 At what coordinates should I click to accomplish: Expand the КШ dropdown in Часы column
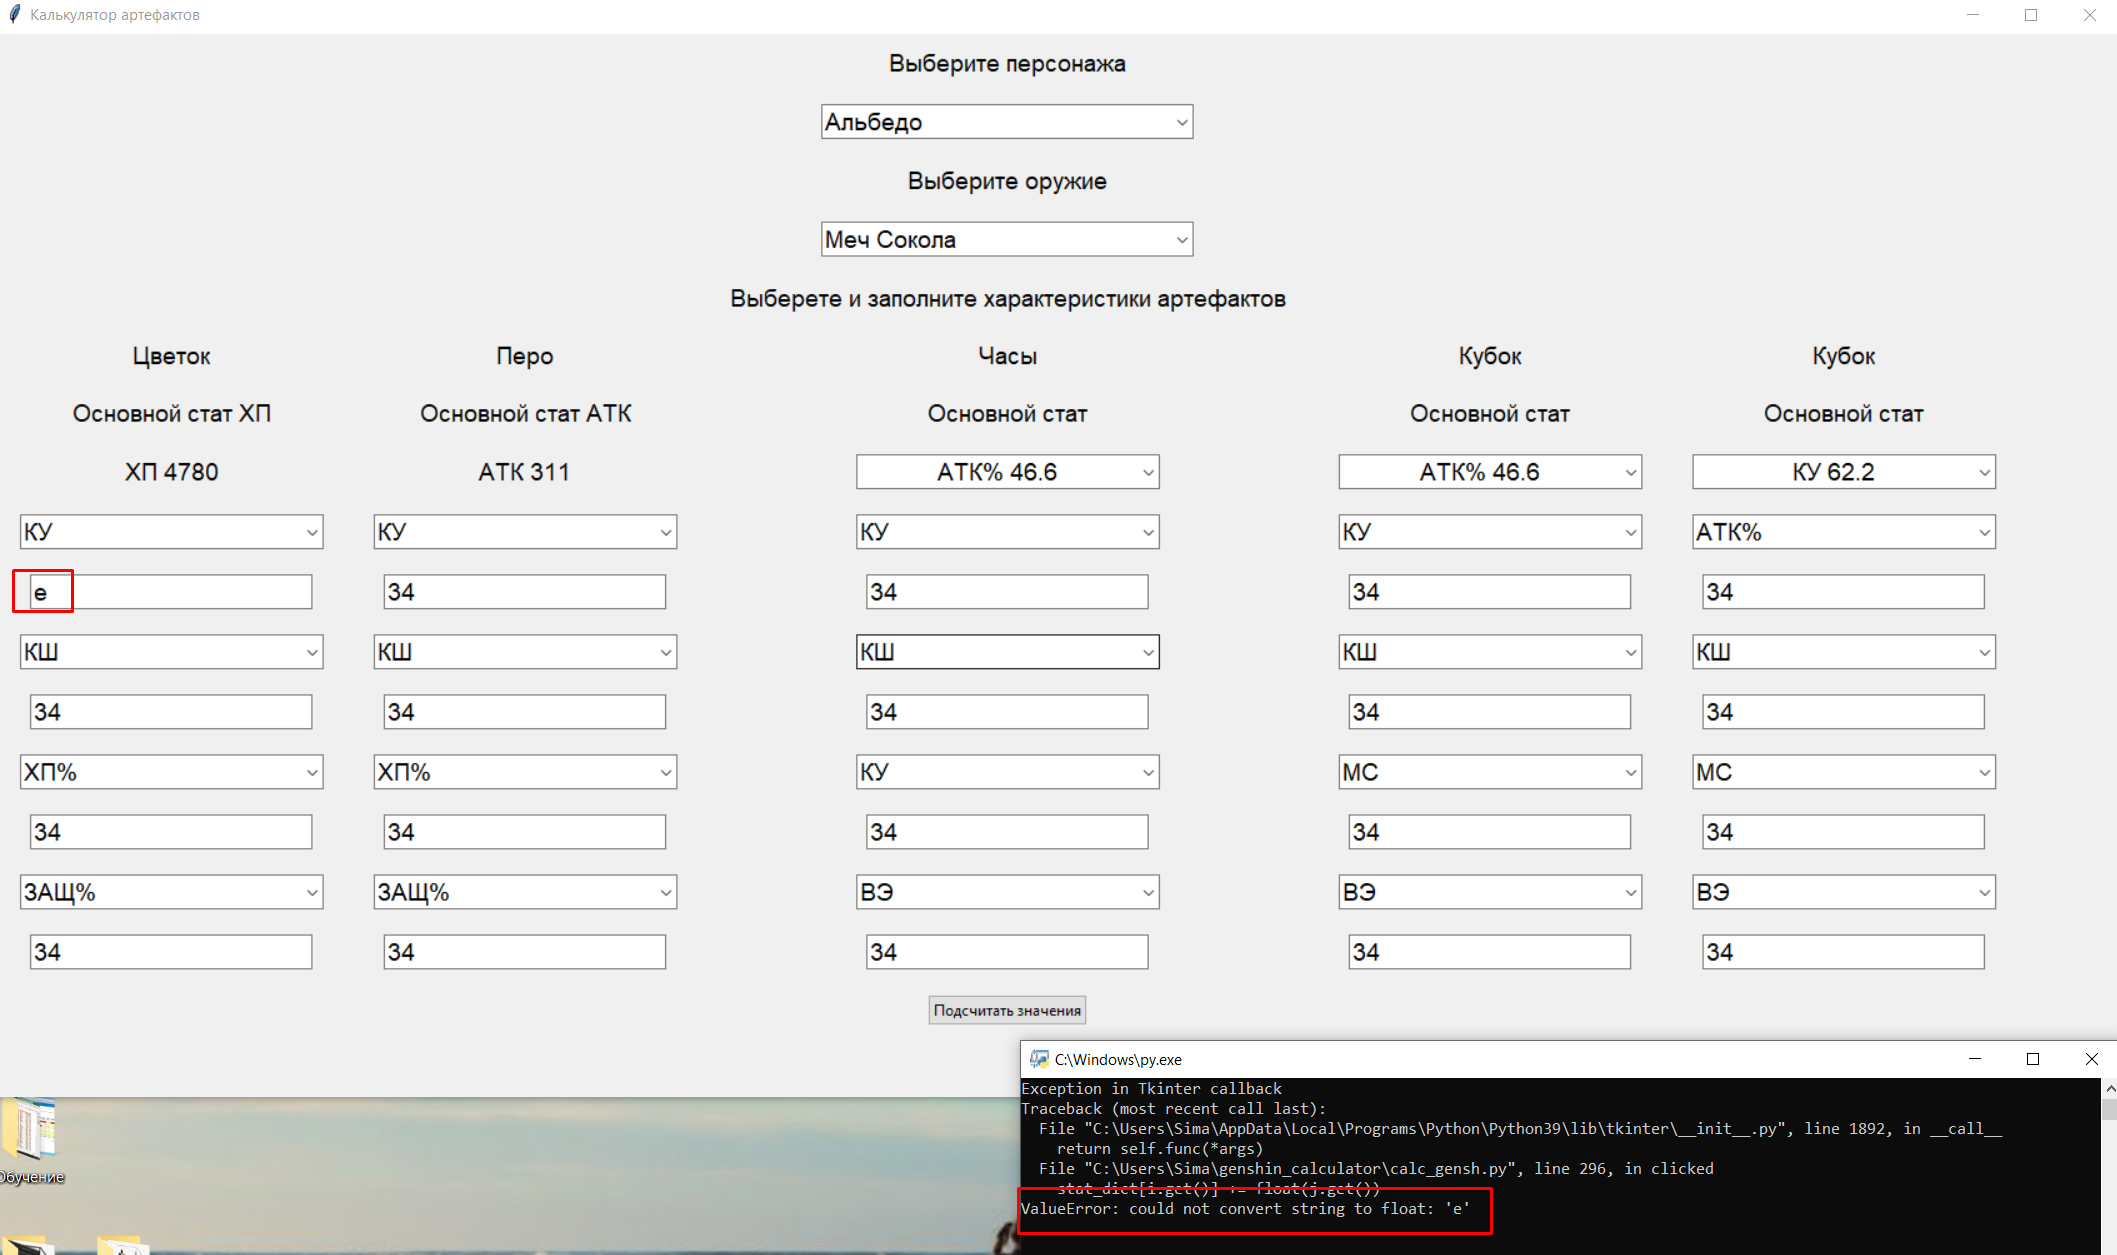click(x=1006, y=651)
